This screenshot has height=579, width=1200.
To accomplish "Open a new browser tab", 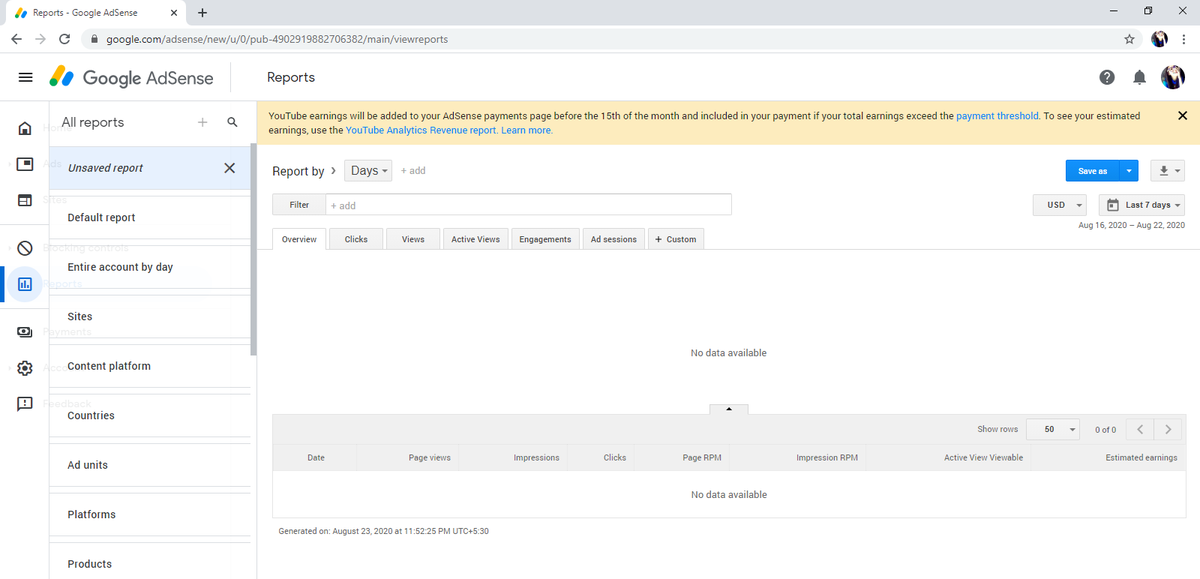I will point(202,13).
